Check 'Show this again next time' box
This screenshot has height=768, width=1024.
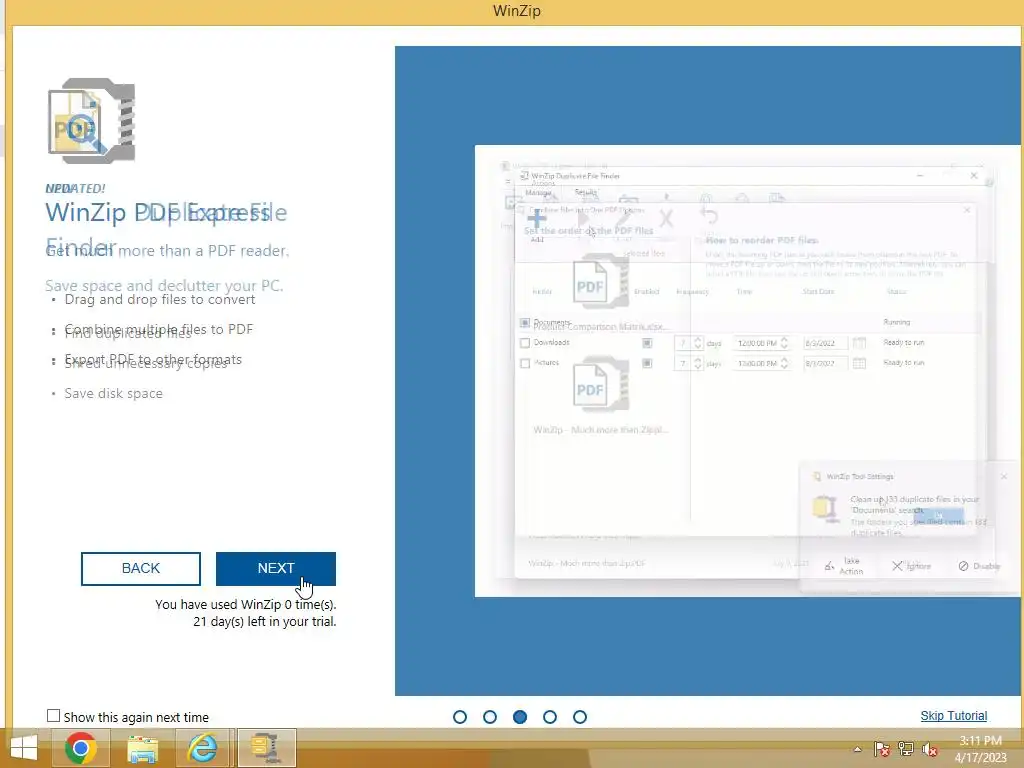tap(54, 716)
